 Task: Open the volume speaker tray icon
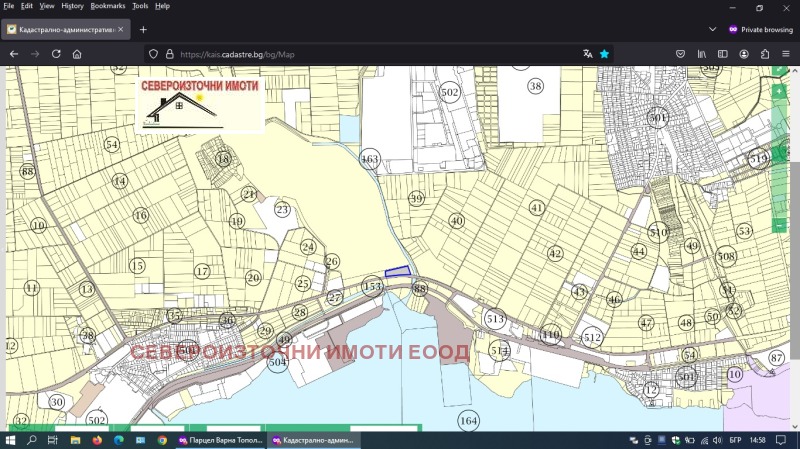click(x=717, y=440)
